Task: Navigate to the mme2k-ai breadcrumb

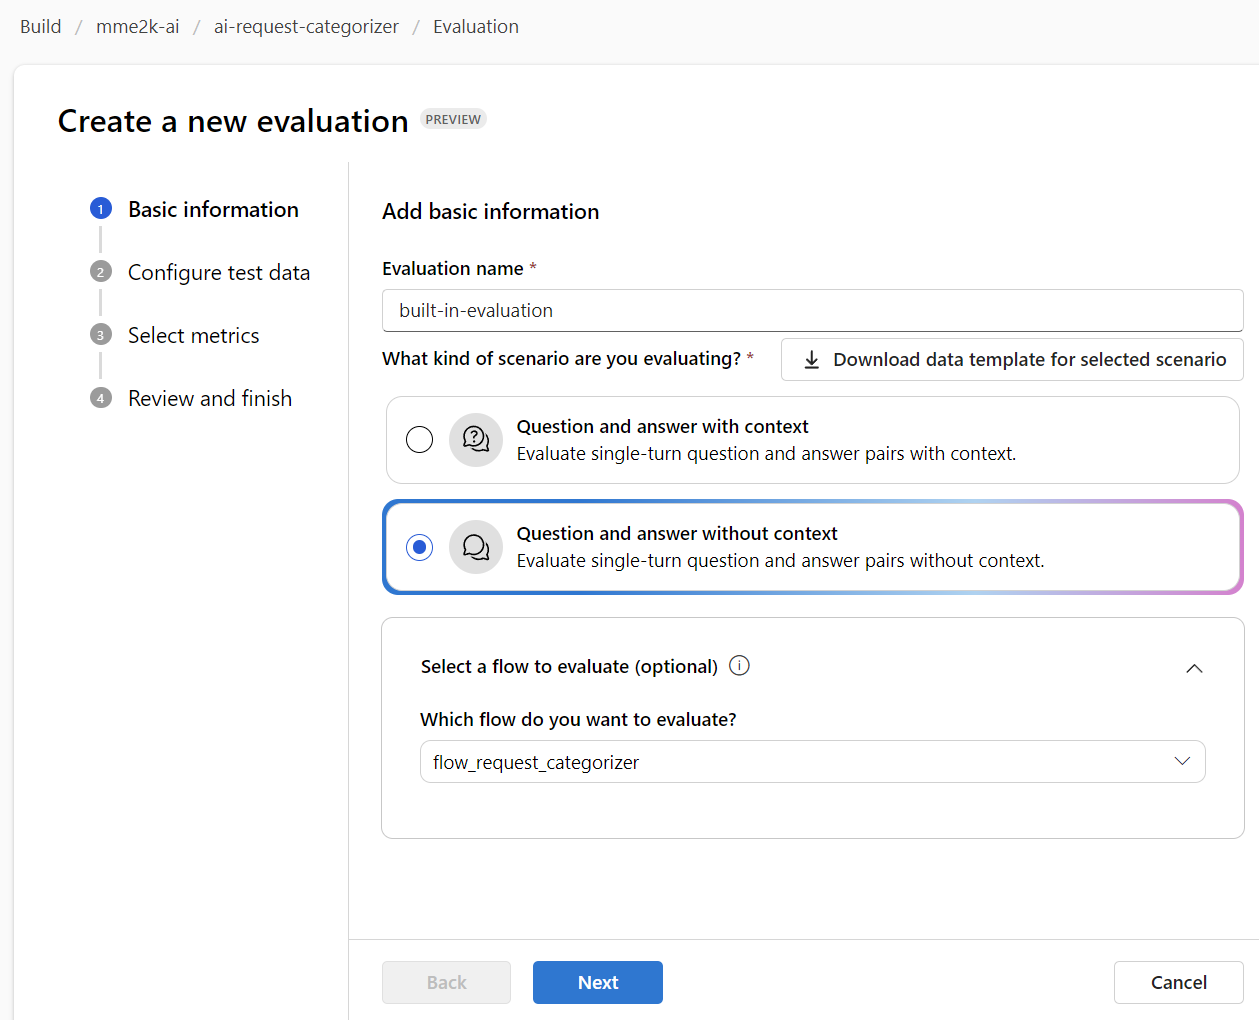Action: (138, 27)
